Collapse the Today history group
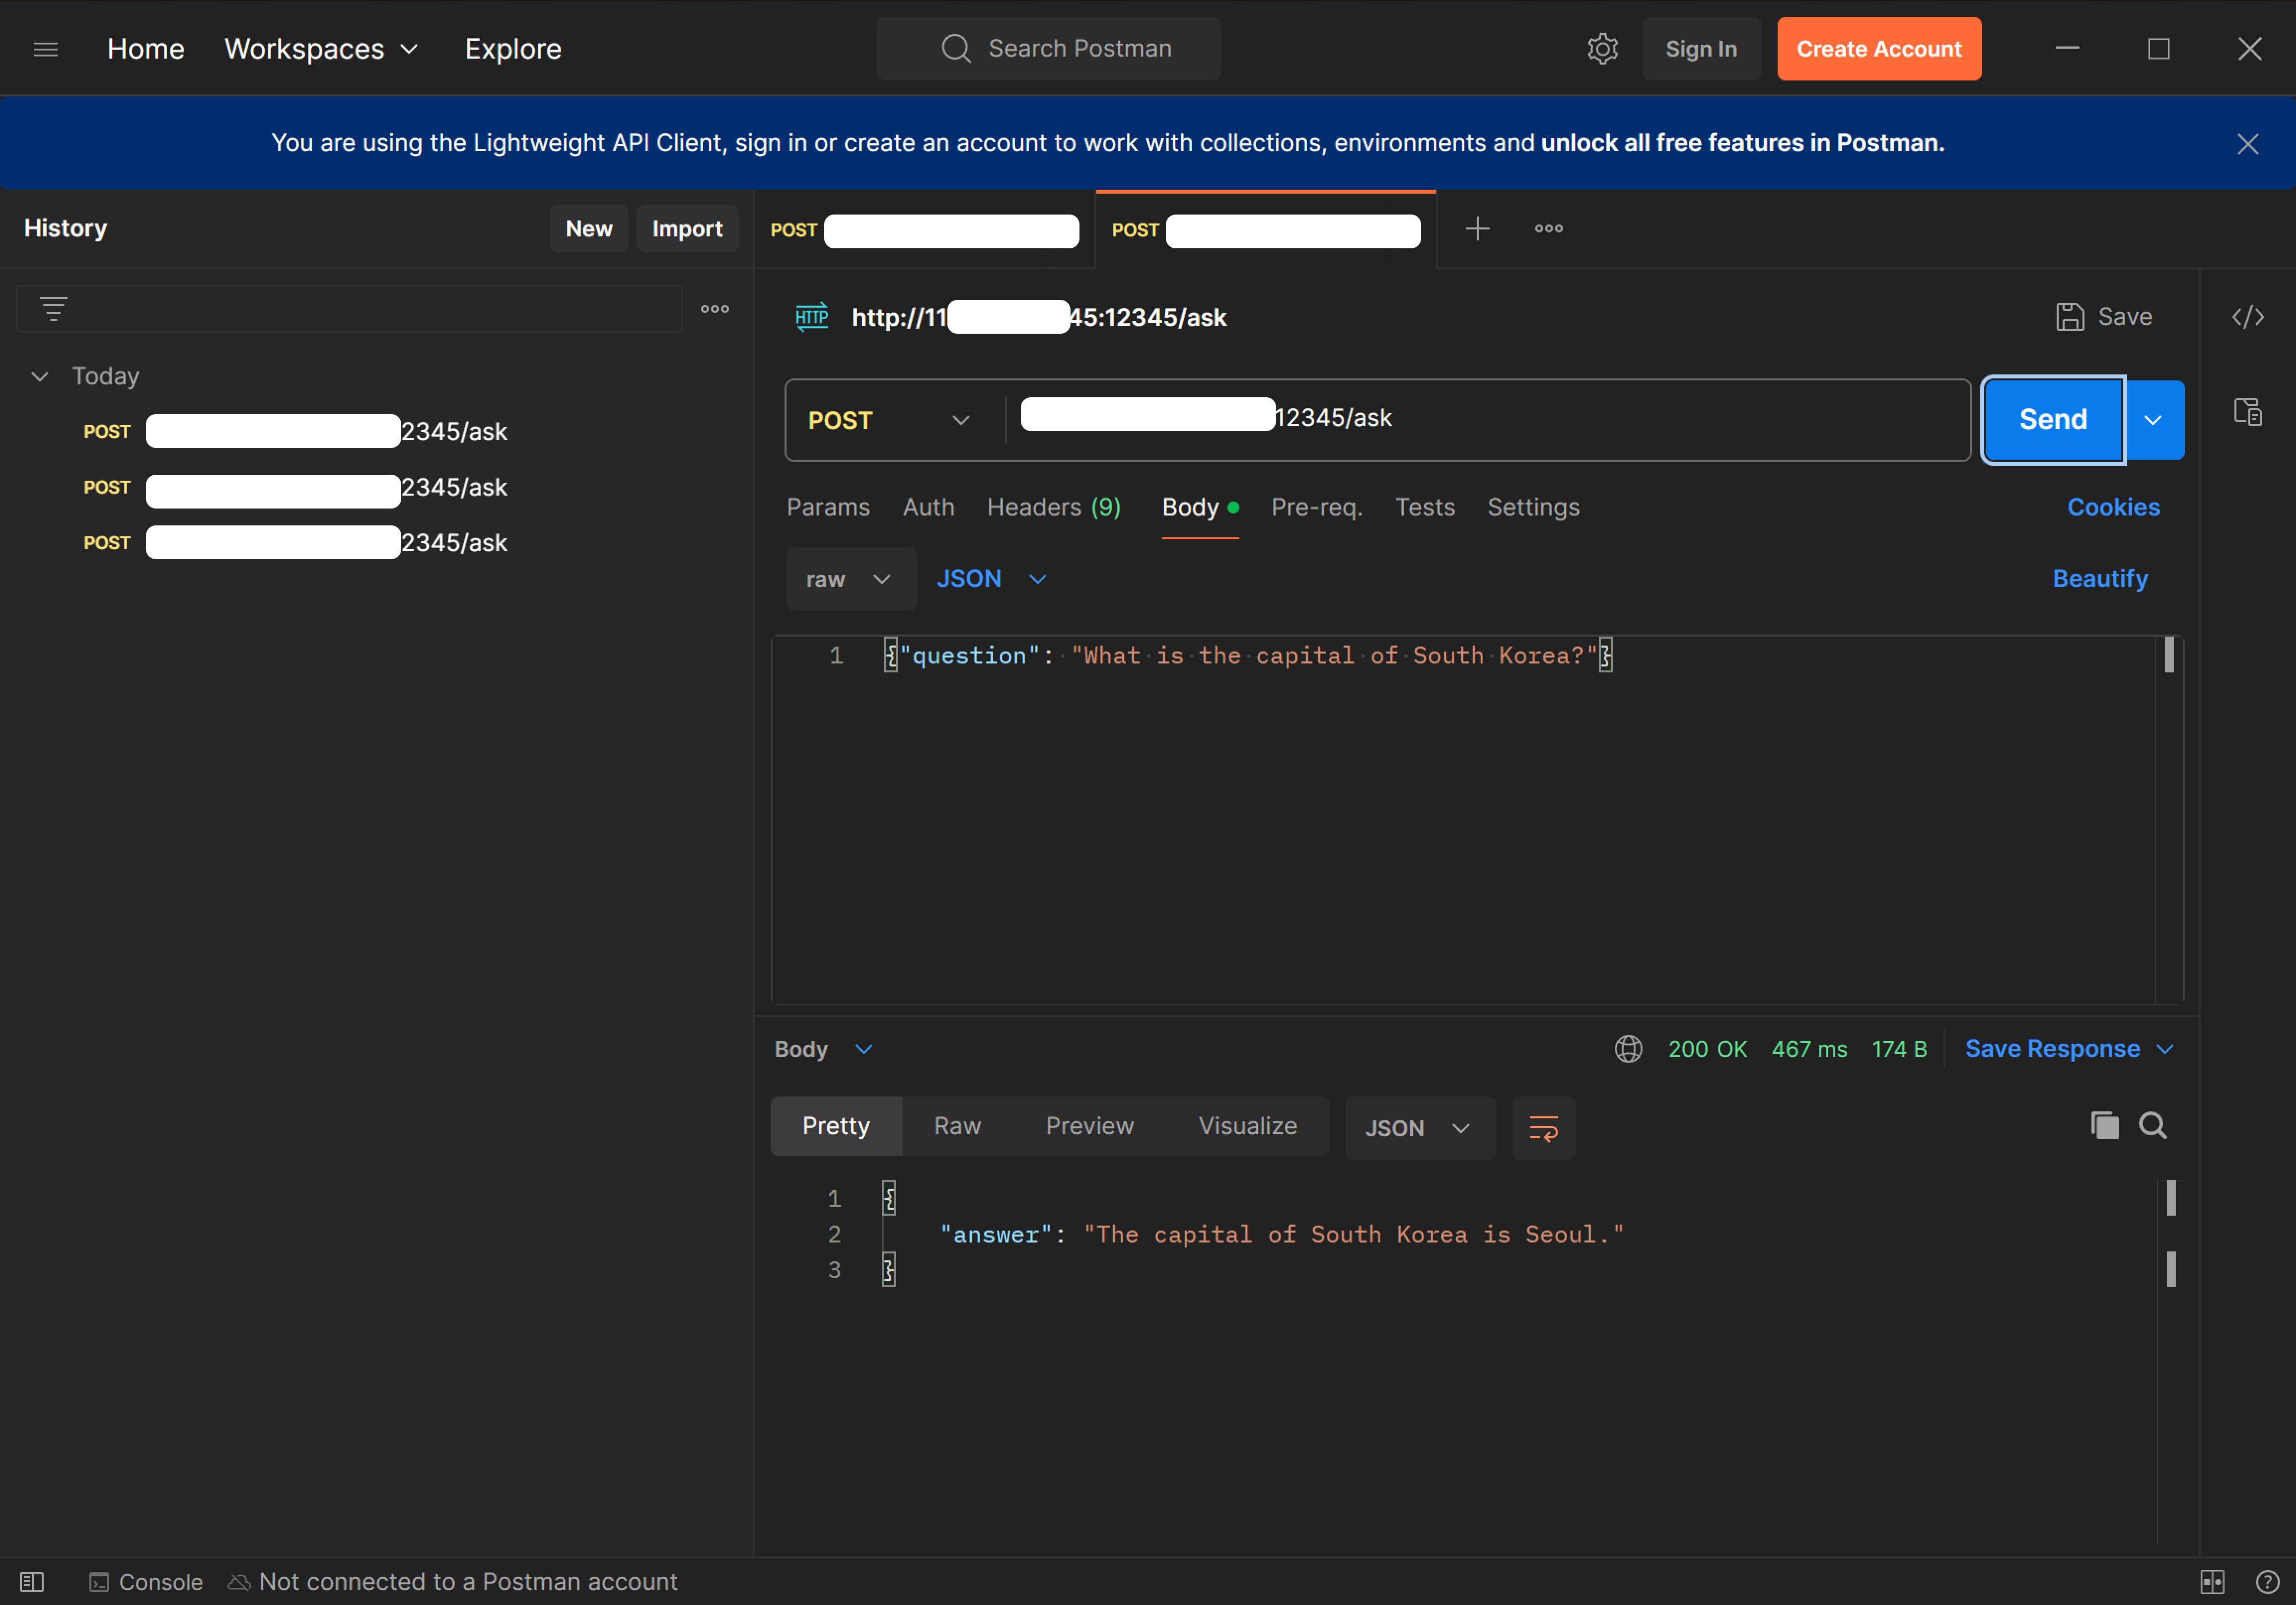 [x=40, y=376]
